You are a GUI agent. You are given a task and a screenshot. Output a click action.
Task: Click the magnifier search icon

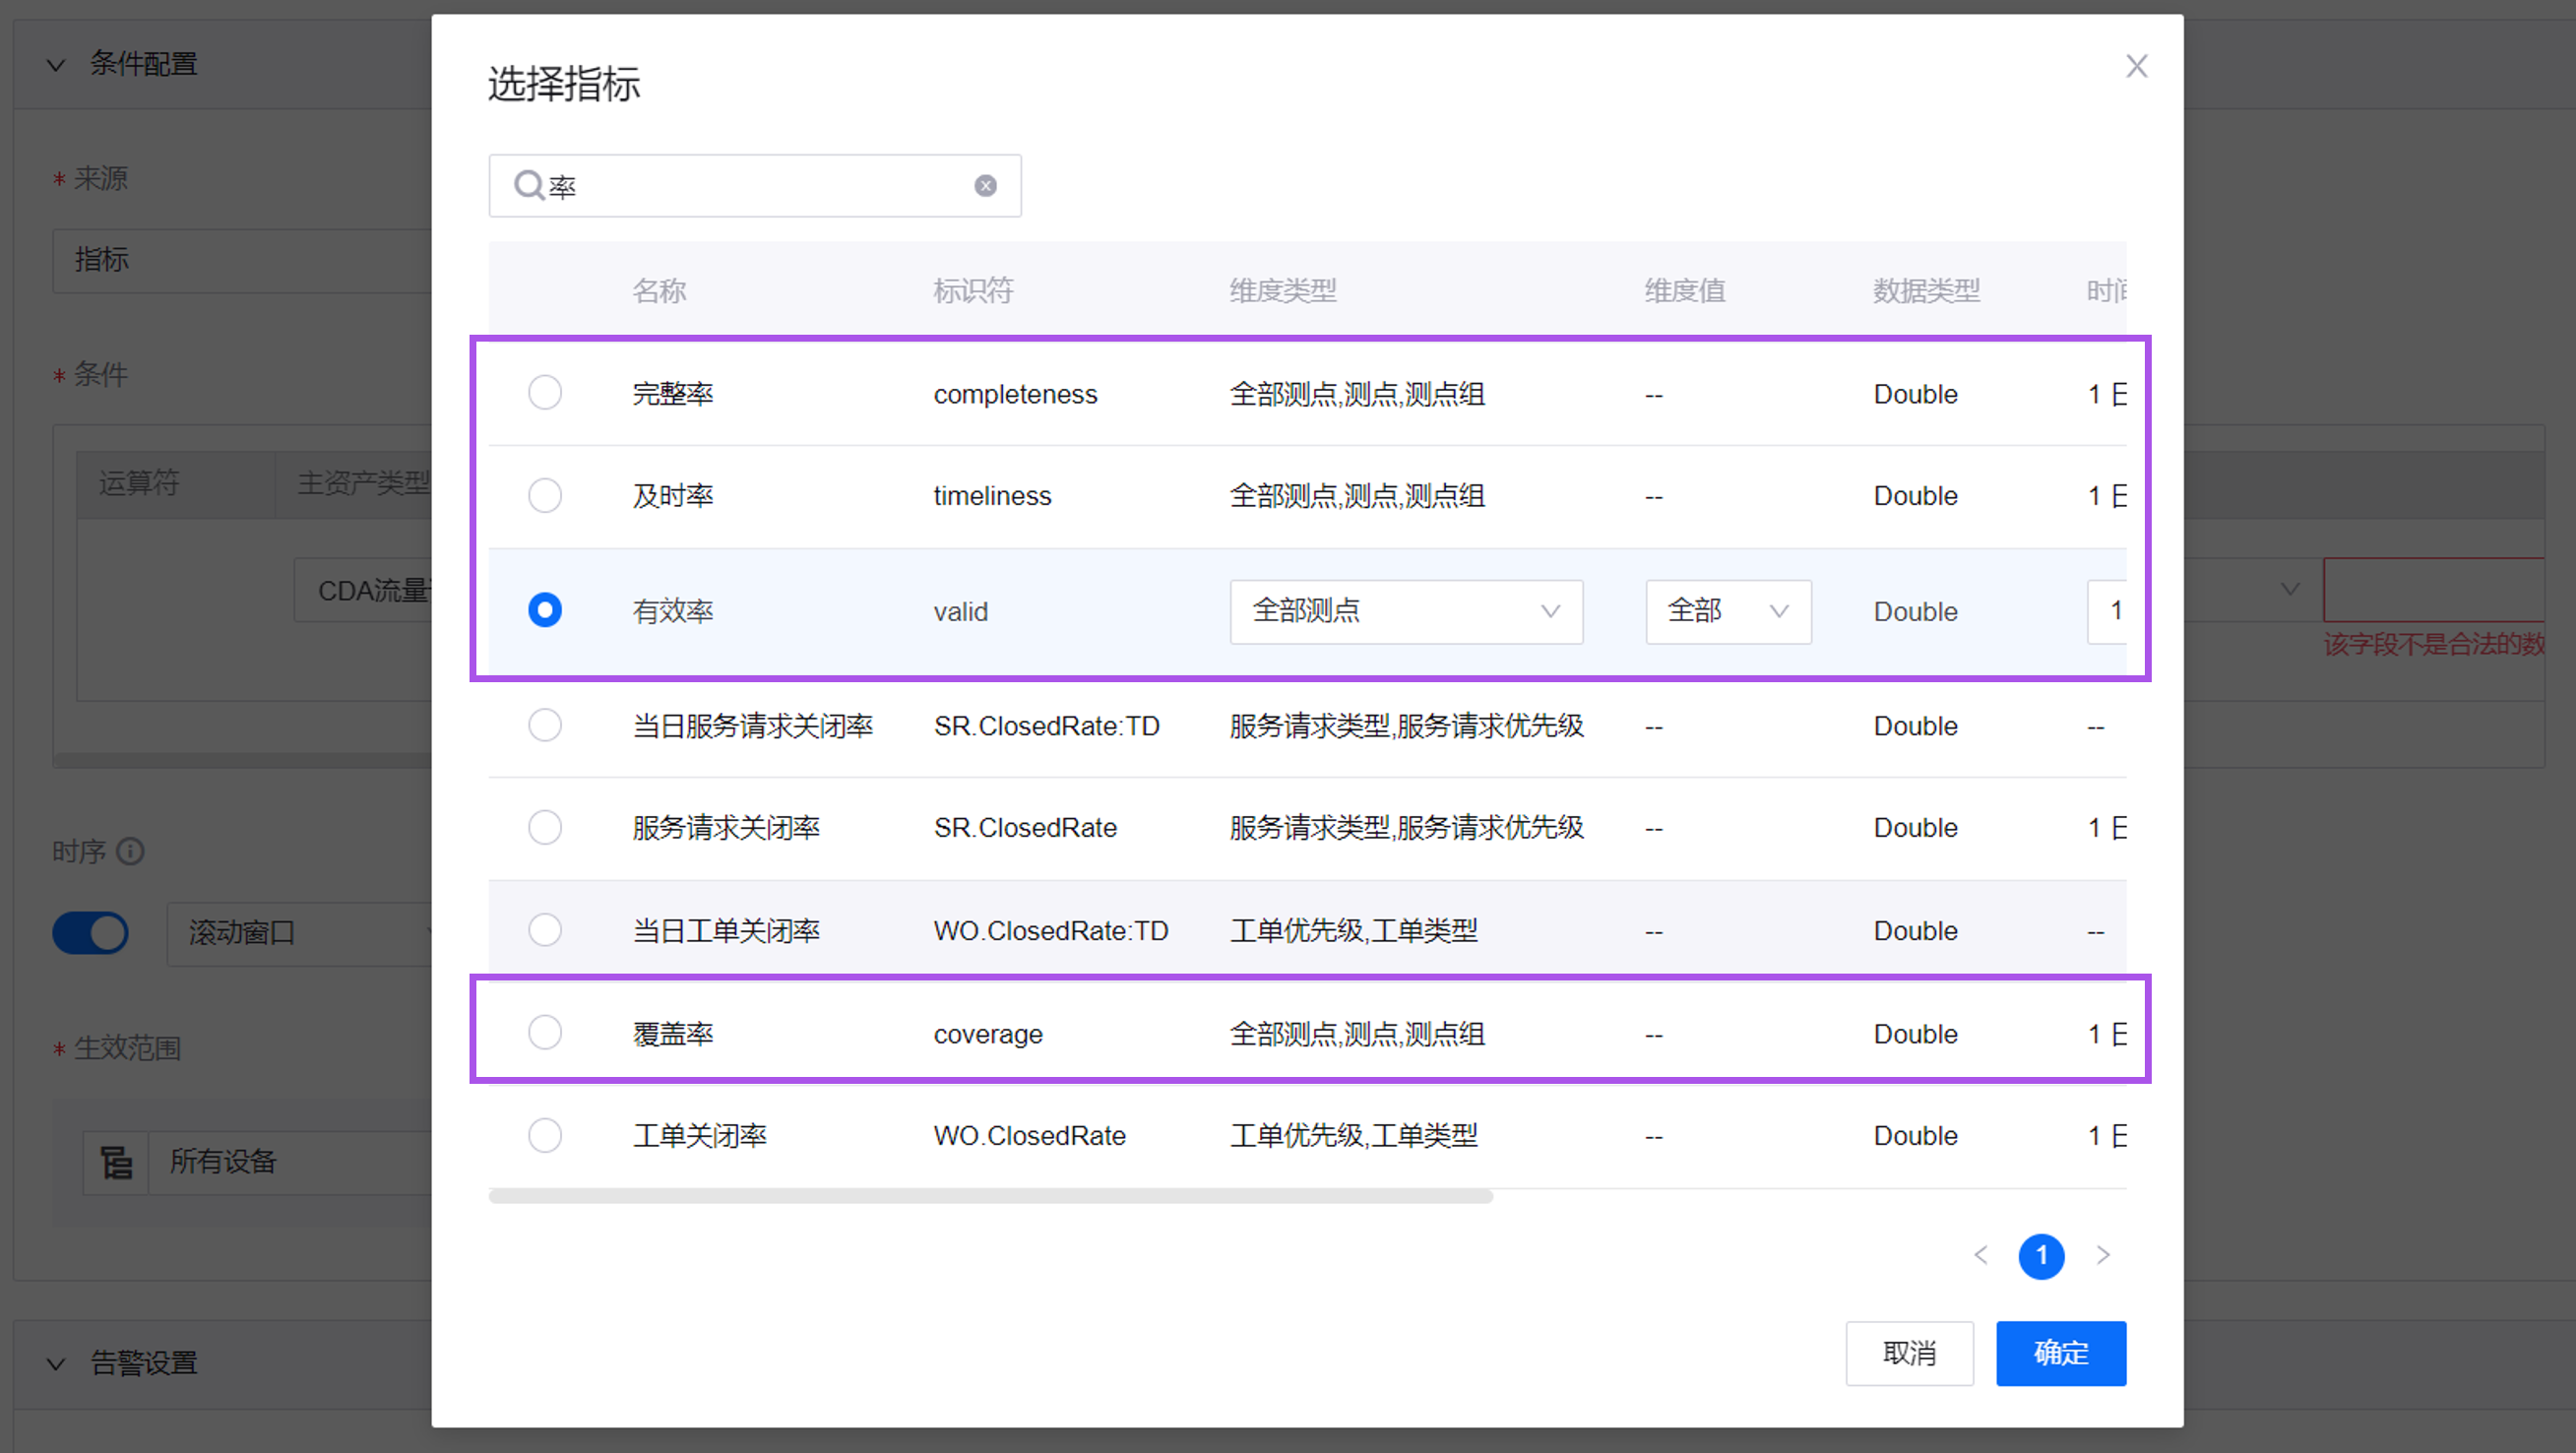tap(527, 185)
